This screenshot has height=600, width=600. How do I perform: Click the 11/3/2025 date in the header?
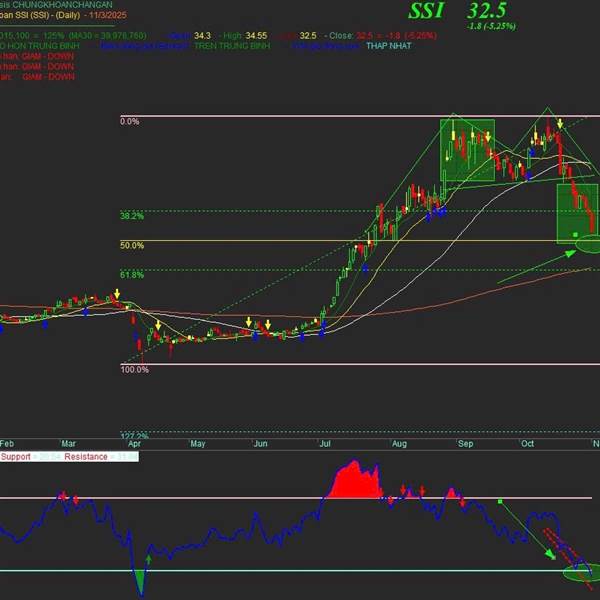coord(108,15)
